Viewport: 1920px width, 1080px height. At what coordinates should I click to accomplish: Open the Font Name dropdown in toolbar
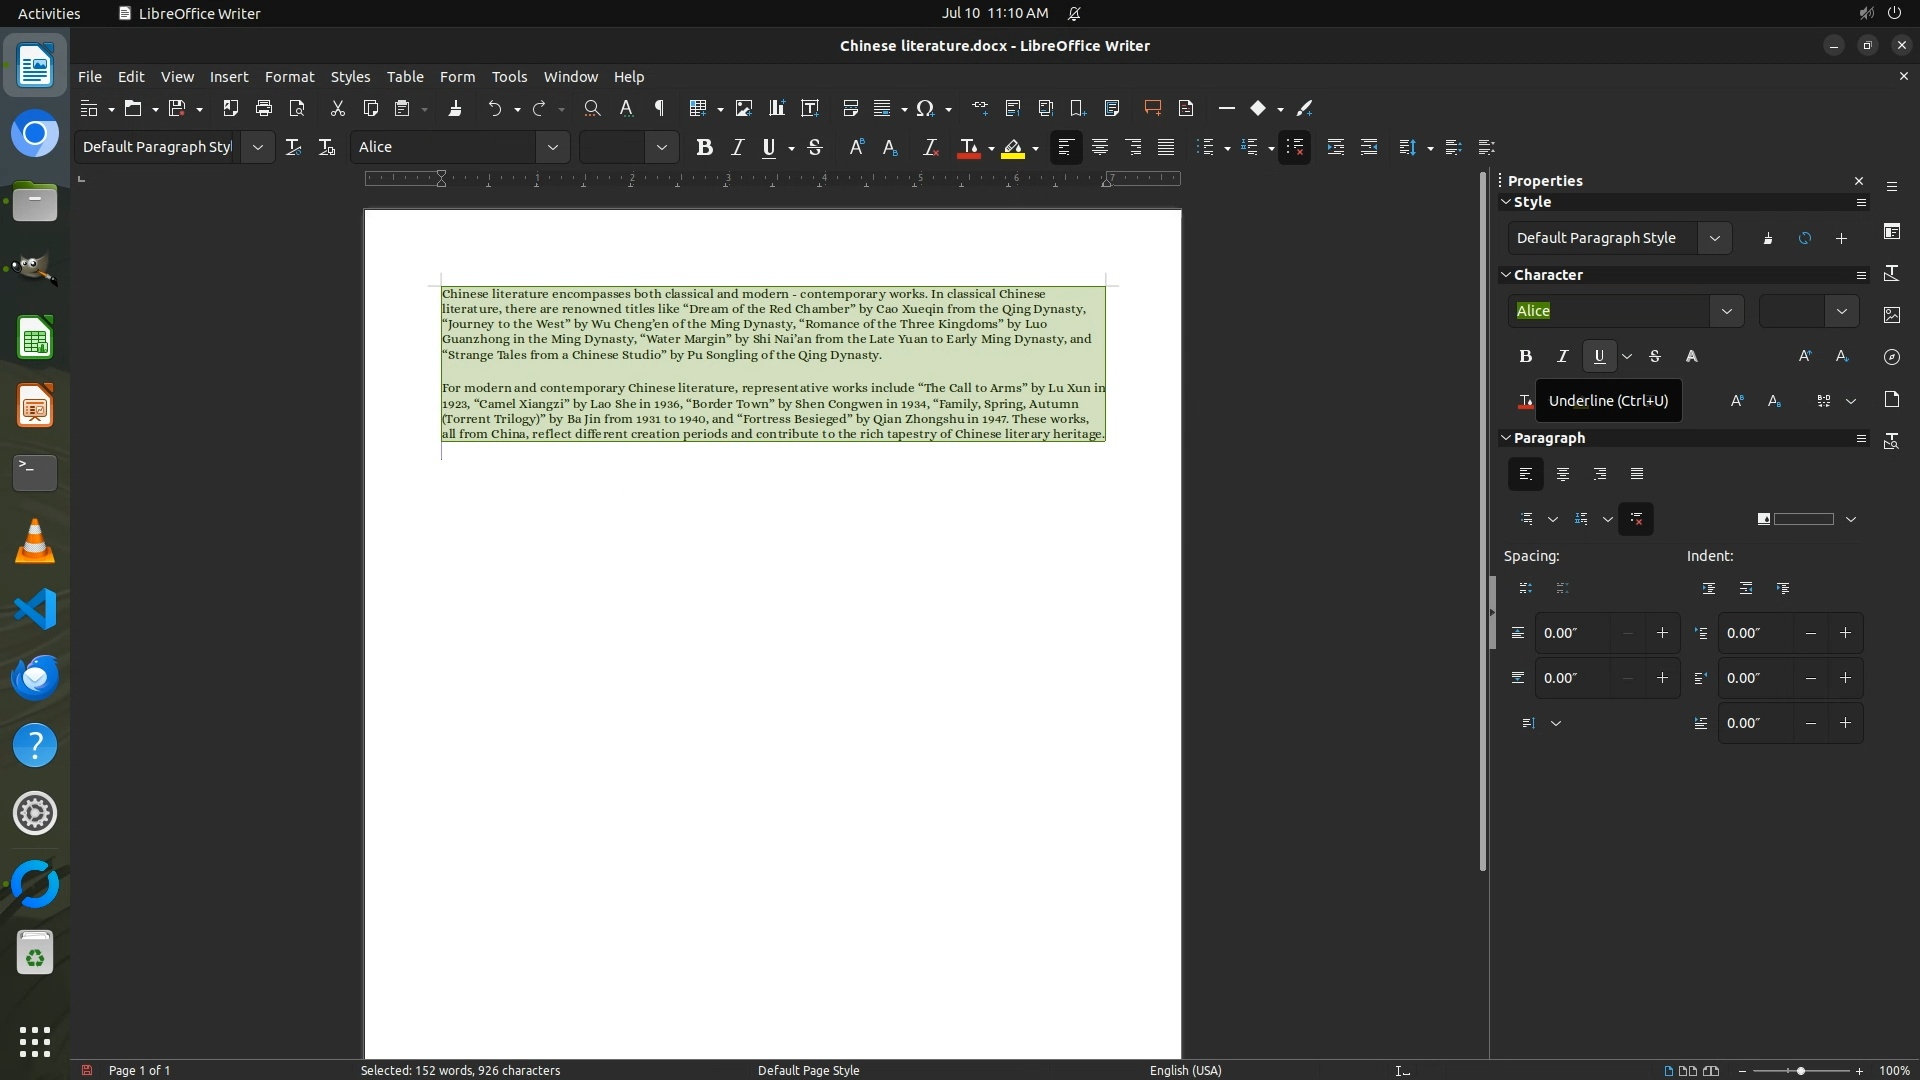pyautogui.click(x=552, y=147)
